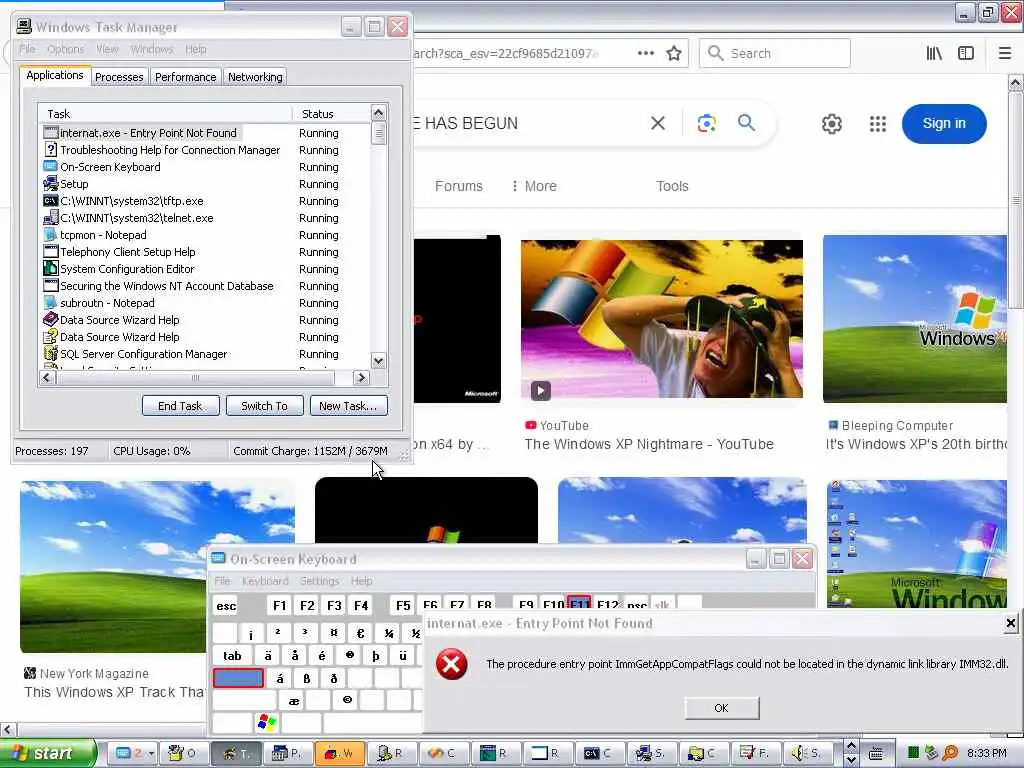Toggle the browser sidebar icon
This screenshot has width=1024, height=768.
(966, 54)
